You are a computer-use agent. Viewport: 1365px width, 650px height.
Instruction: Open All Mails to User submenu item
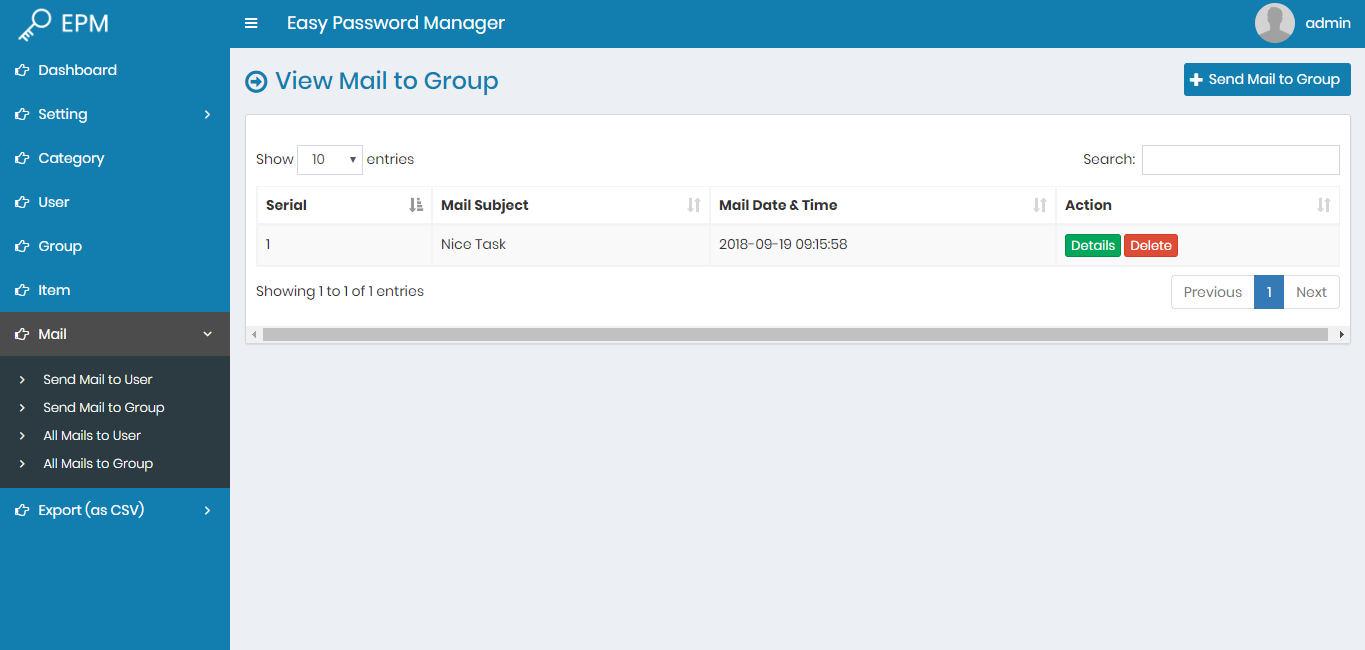point(92,435)
